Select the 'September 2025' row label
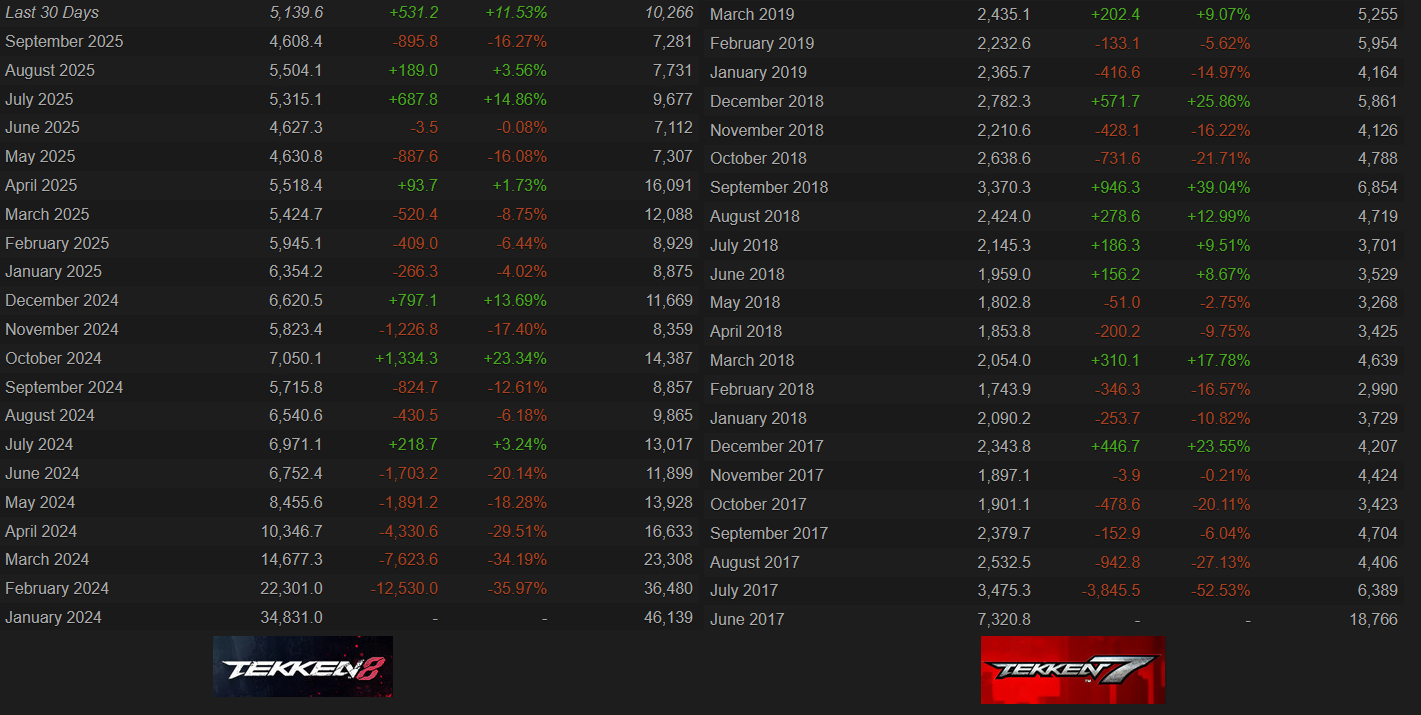Viewport: 1421px width, 715px height. [x=64, y=41]
